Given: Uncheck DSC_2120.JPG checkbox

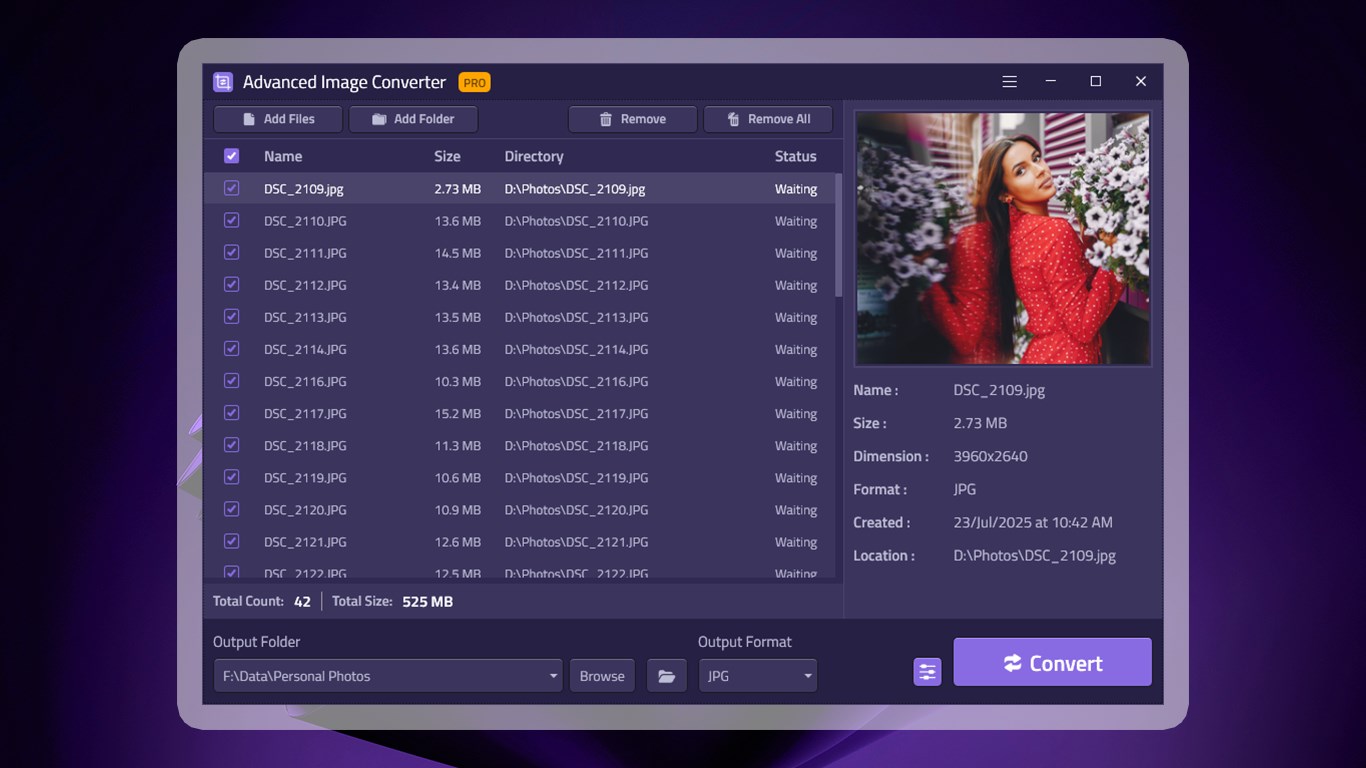Looking at the screenshot, I should (231, 509).
